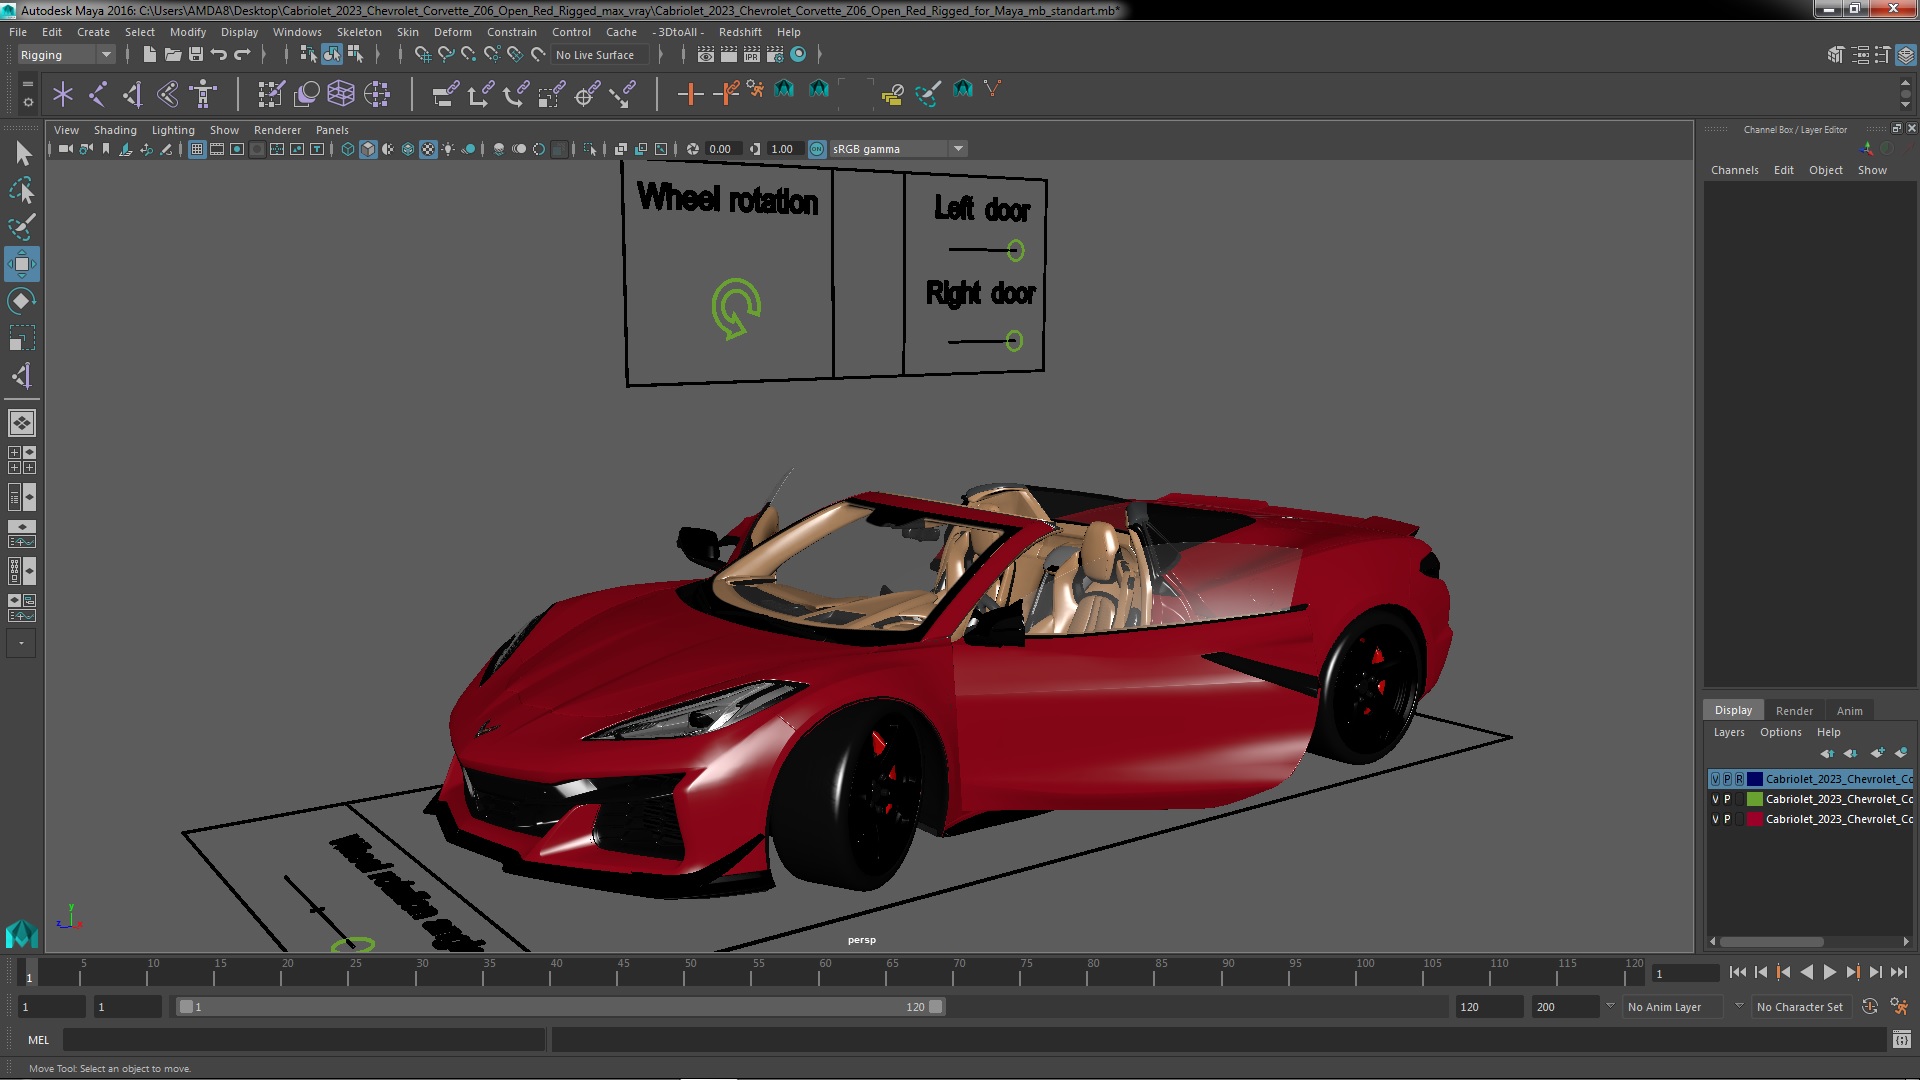Open the Render Settings window icon

775,54
